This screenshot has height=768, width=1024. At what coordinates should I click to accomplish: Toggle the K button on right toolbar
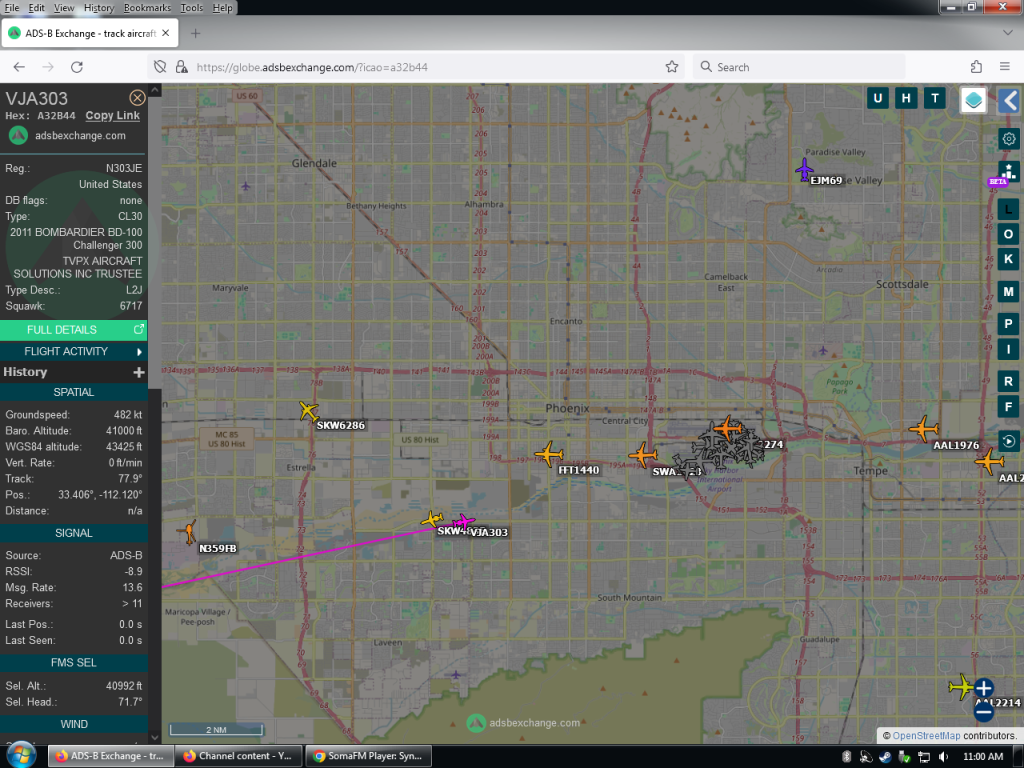(x=1008, y=259)
